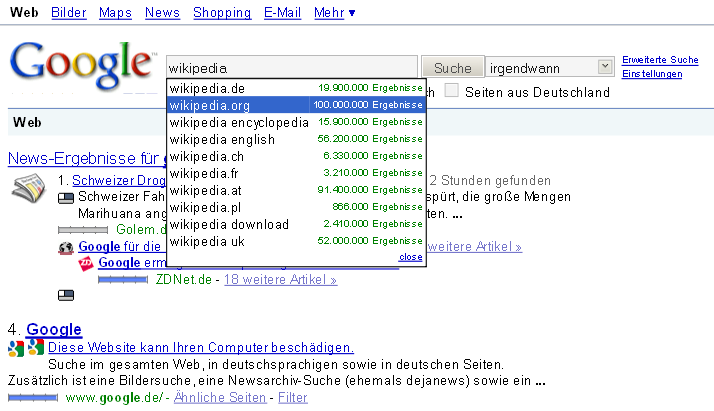Image resolution: width=714 pixels, height=411 pixels.
Task: Open Diese Website kann Ihren Computer beschädigen
Action: (x=201, y=347)
